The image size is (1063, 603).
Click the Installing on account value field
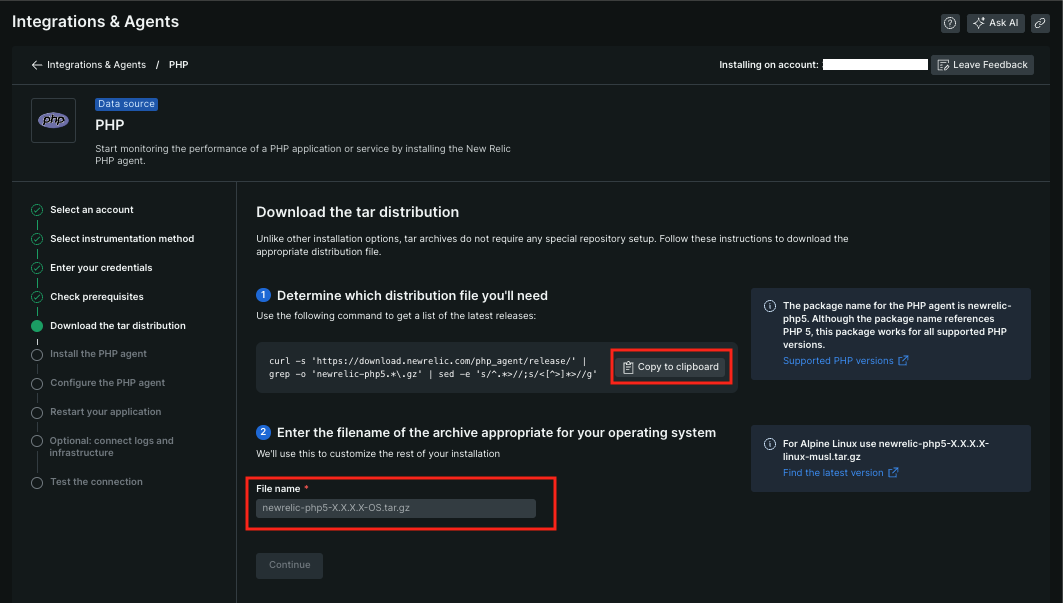(875, 65)
